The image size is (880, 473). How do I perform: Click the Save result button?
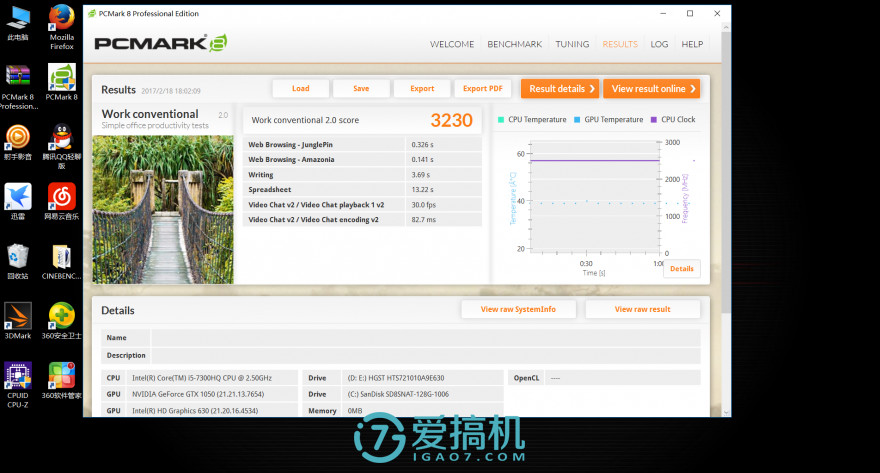pyautogui.click(x=361, y=89)
